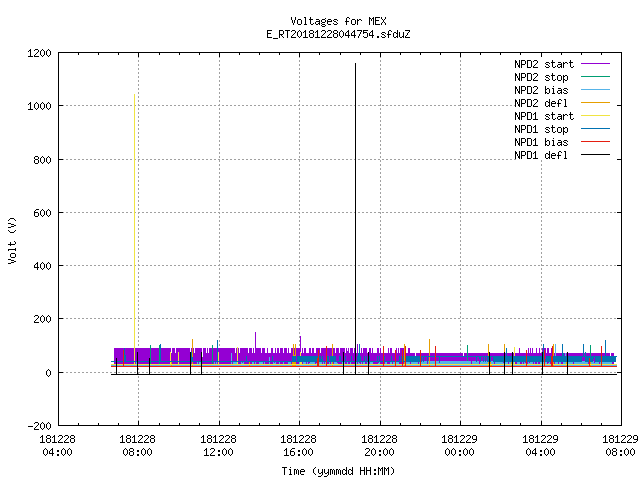Click the 'NPD2 bias' legend label

click(x=541, y=90)
